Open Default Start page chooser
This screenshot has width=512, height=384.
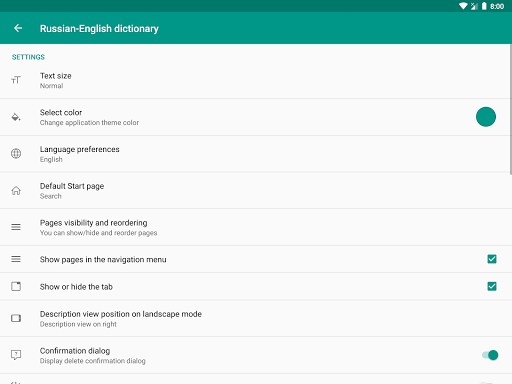pos(256,190)
